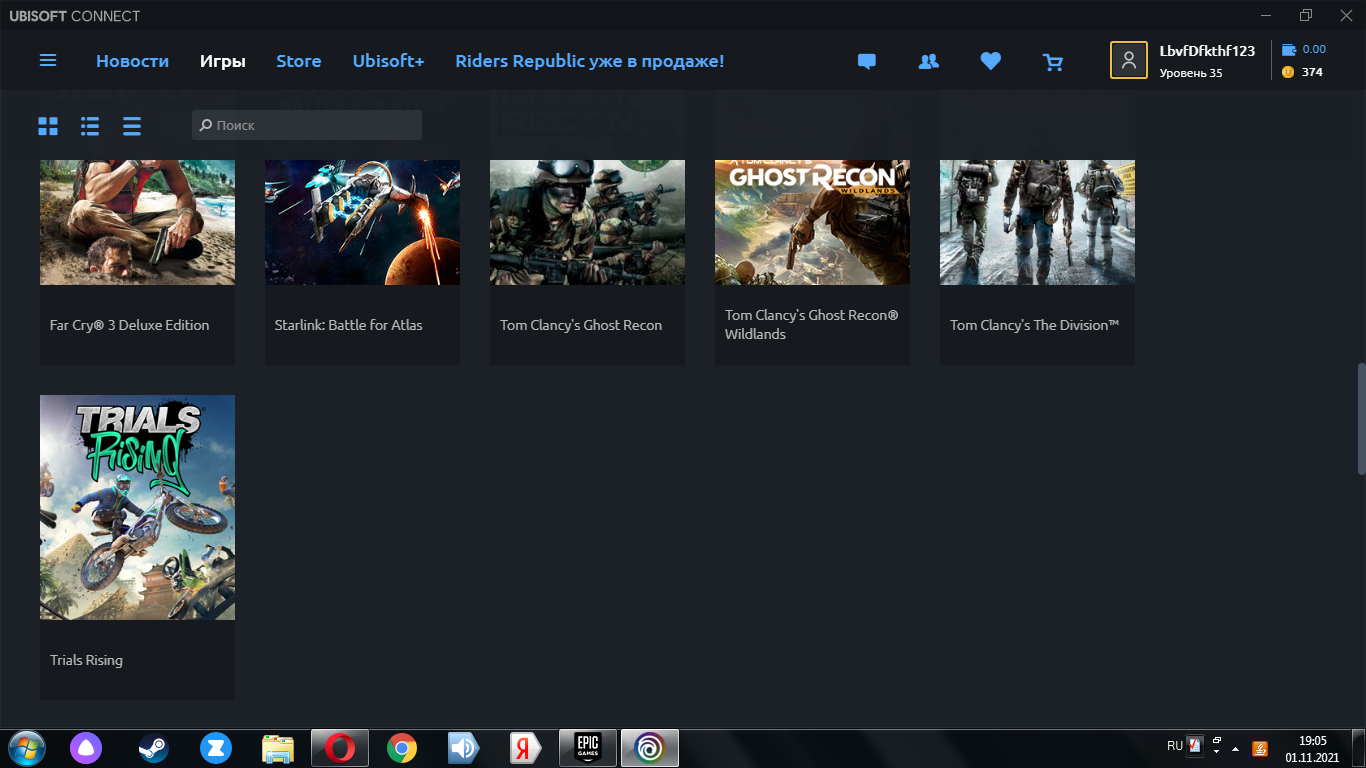
Task: Open File Explorer from taskbar
Action: pos(278,748)
